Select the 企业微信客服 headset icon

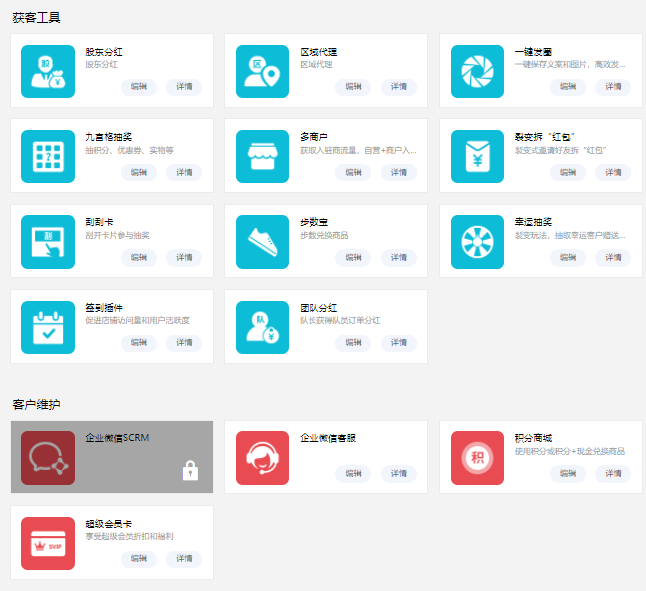click(x=262, y=458)
